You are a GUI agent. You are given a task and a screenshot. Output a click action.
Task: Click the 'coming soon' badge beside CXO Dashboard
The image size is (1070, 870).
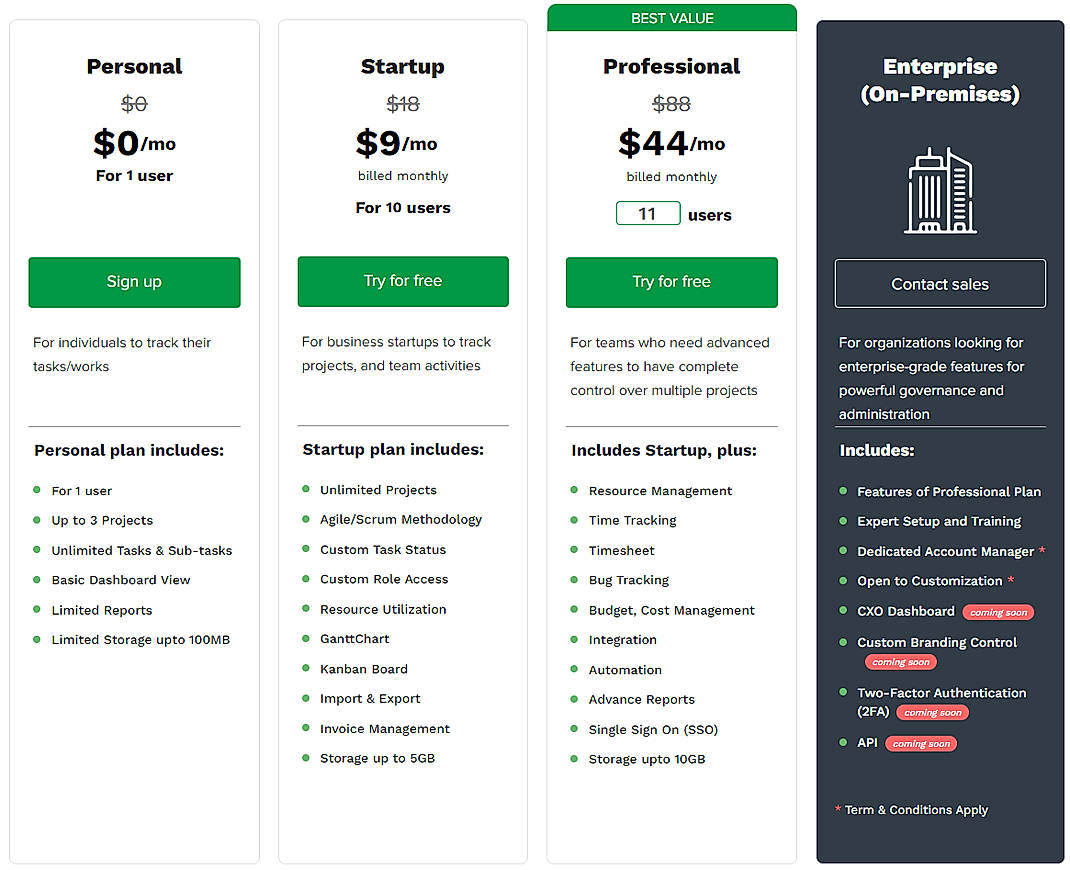click(x=998, y=613)
